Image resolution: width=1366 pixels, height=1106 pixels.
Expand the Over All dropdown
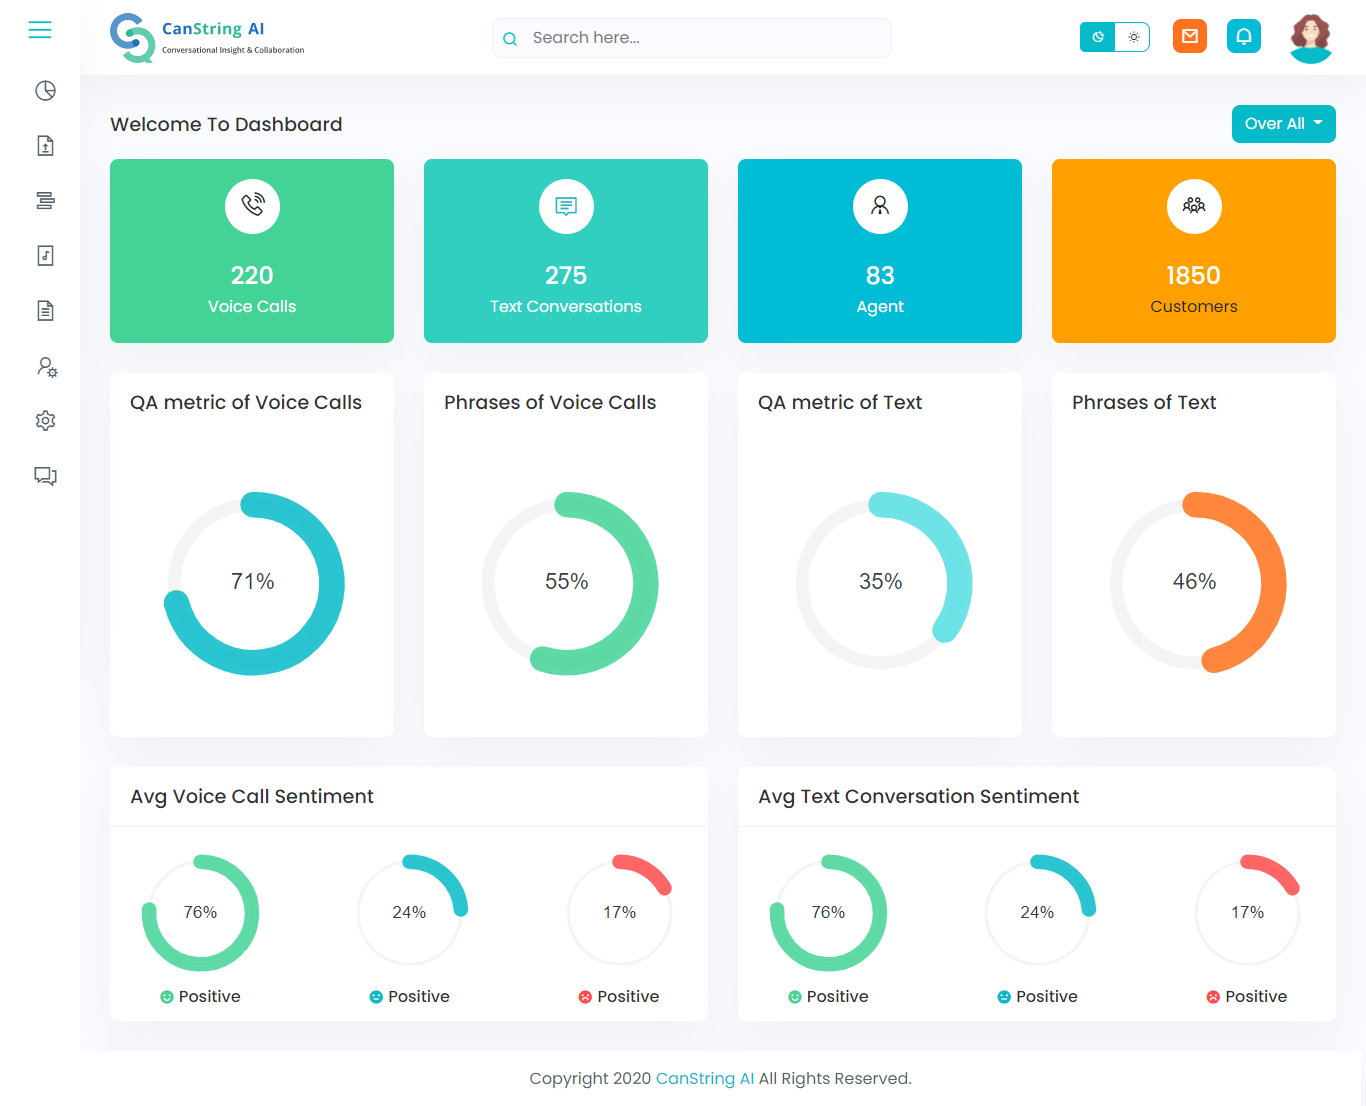[1283, 124]
